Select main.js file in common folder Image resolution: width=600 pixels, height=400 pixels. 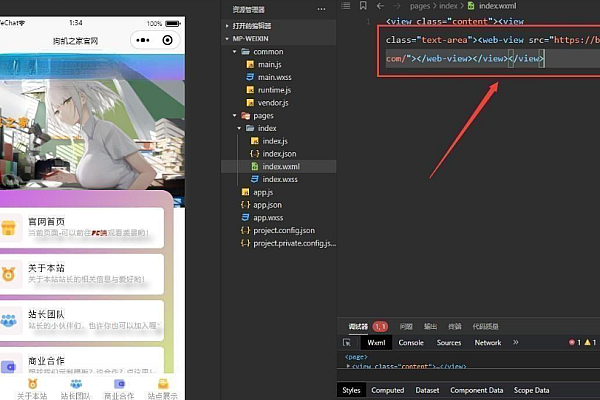tap(269, 64)
